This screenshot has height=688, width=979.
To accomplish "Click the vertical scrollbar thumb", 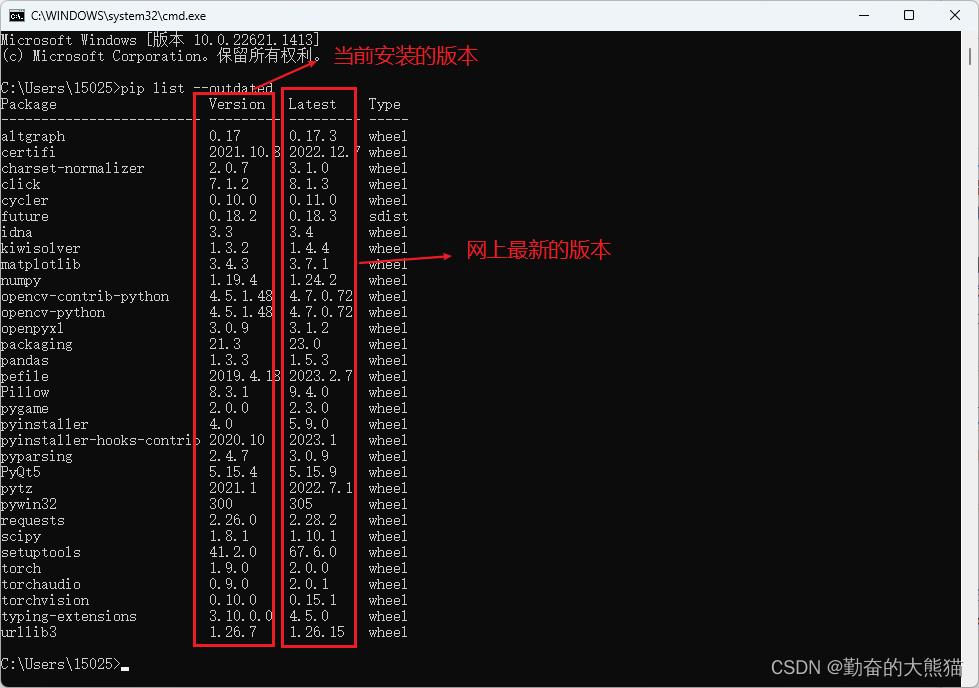I will (x=970, y=56).
